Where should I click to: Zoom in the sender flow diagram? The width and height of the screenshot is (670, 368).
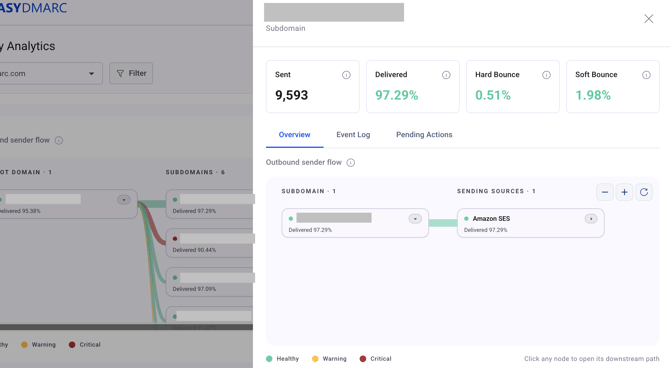click(624, 192)
